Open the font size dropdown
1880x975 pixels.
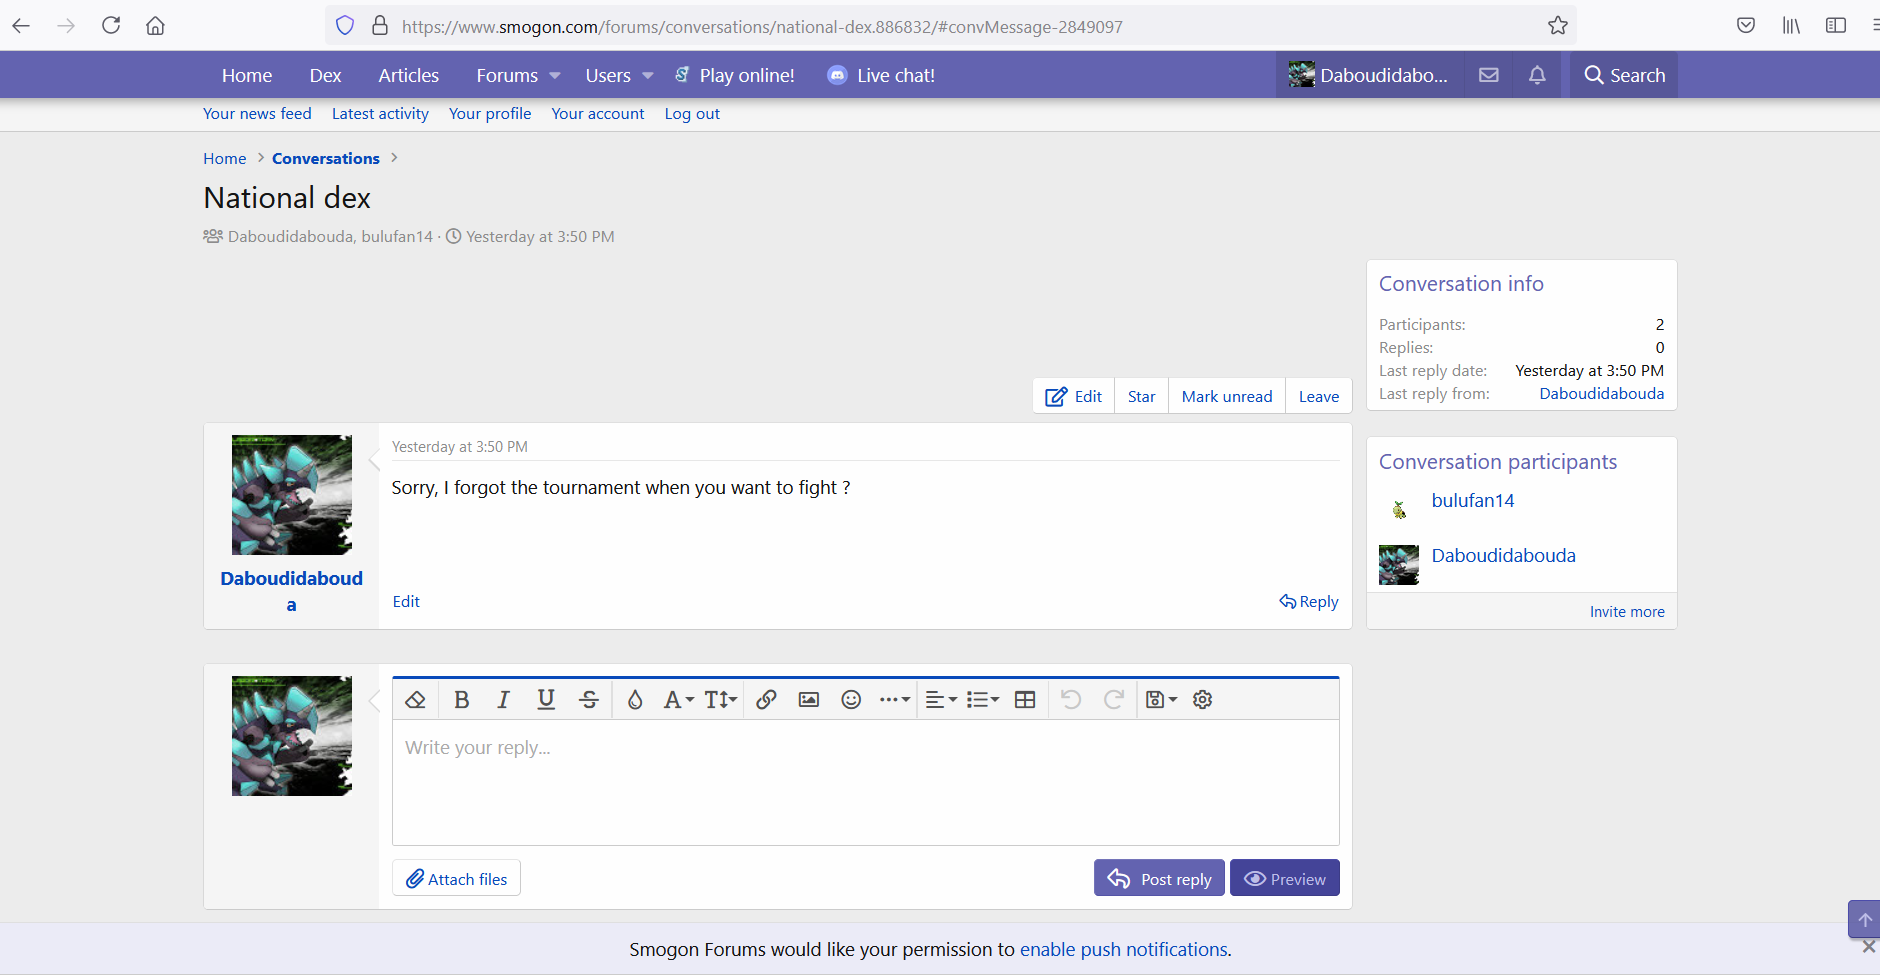tap(721, 700)
